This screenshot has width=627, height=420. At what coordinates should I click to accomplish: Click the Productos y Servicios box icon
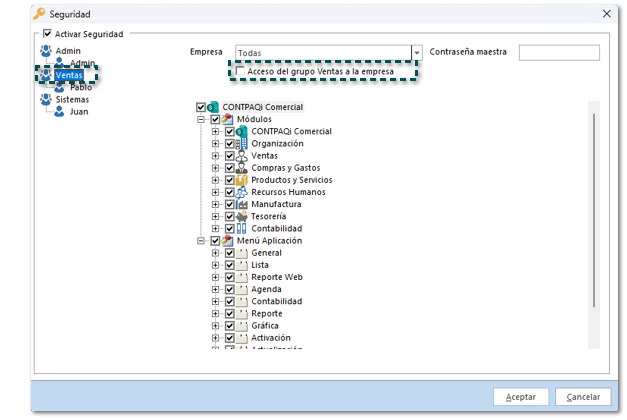tap(242, 180)
